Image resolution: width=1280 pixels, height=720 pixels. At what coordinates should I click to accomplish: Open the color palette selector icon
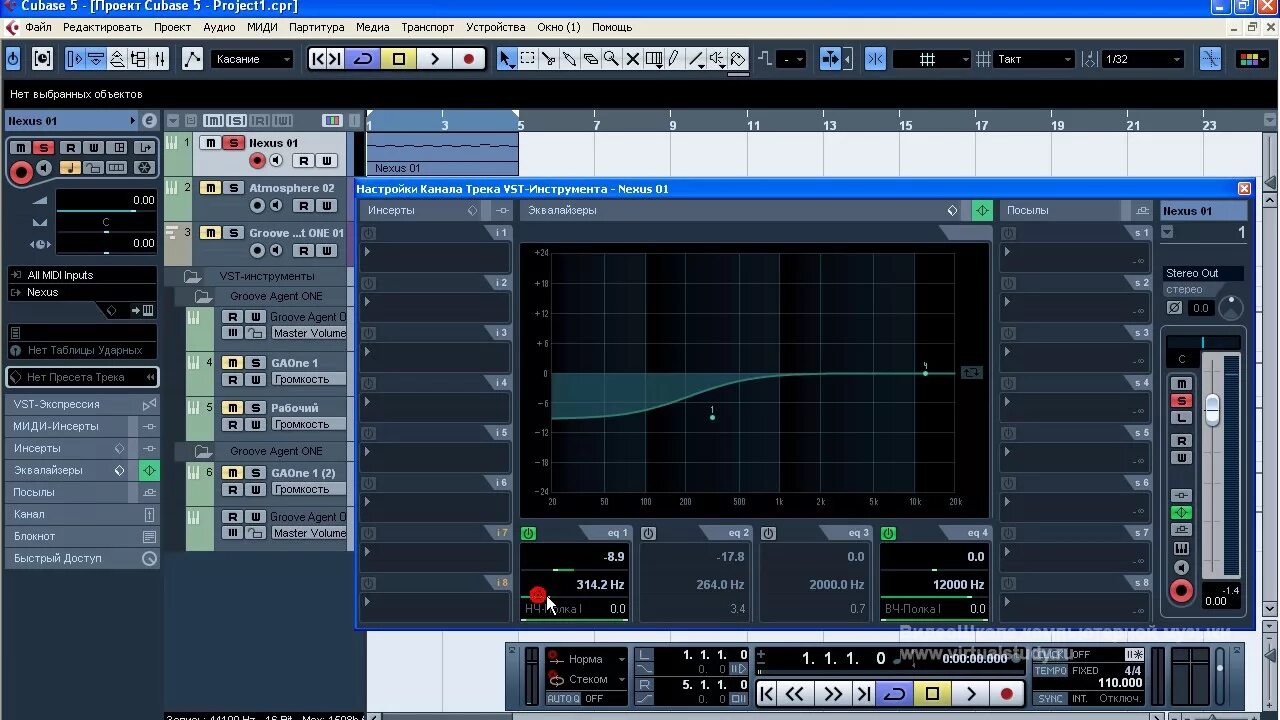pos(1252,59)
